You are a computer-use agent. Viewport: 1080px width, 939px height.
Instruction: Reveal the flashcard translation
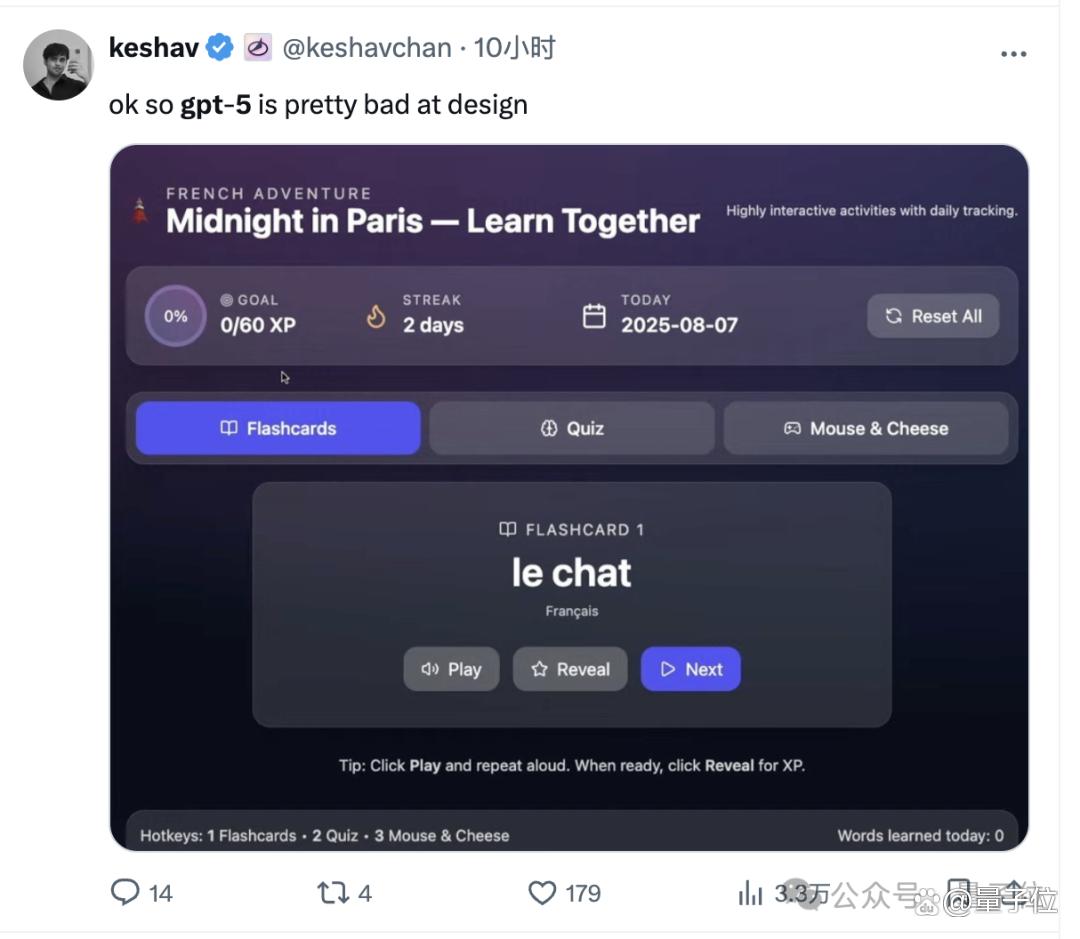570,669
